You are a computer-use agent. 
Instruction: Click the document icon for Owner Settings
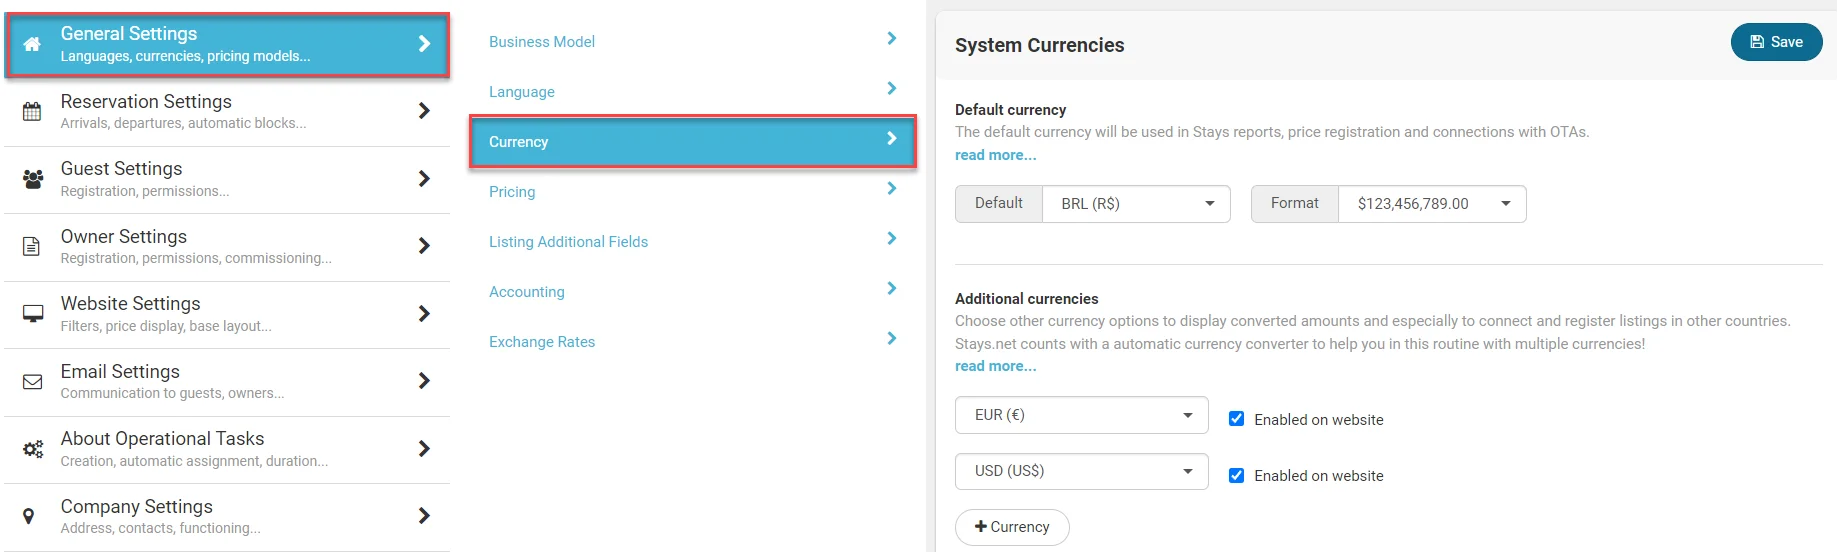pos(32,246)
